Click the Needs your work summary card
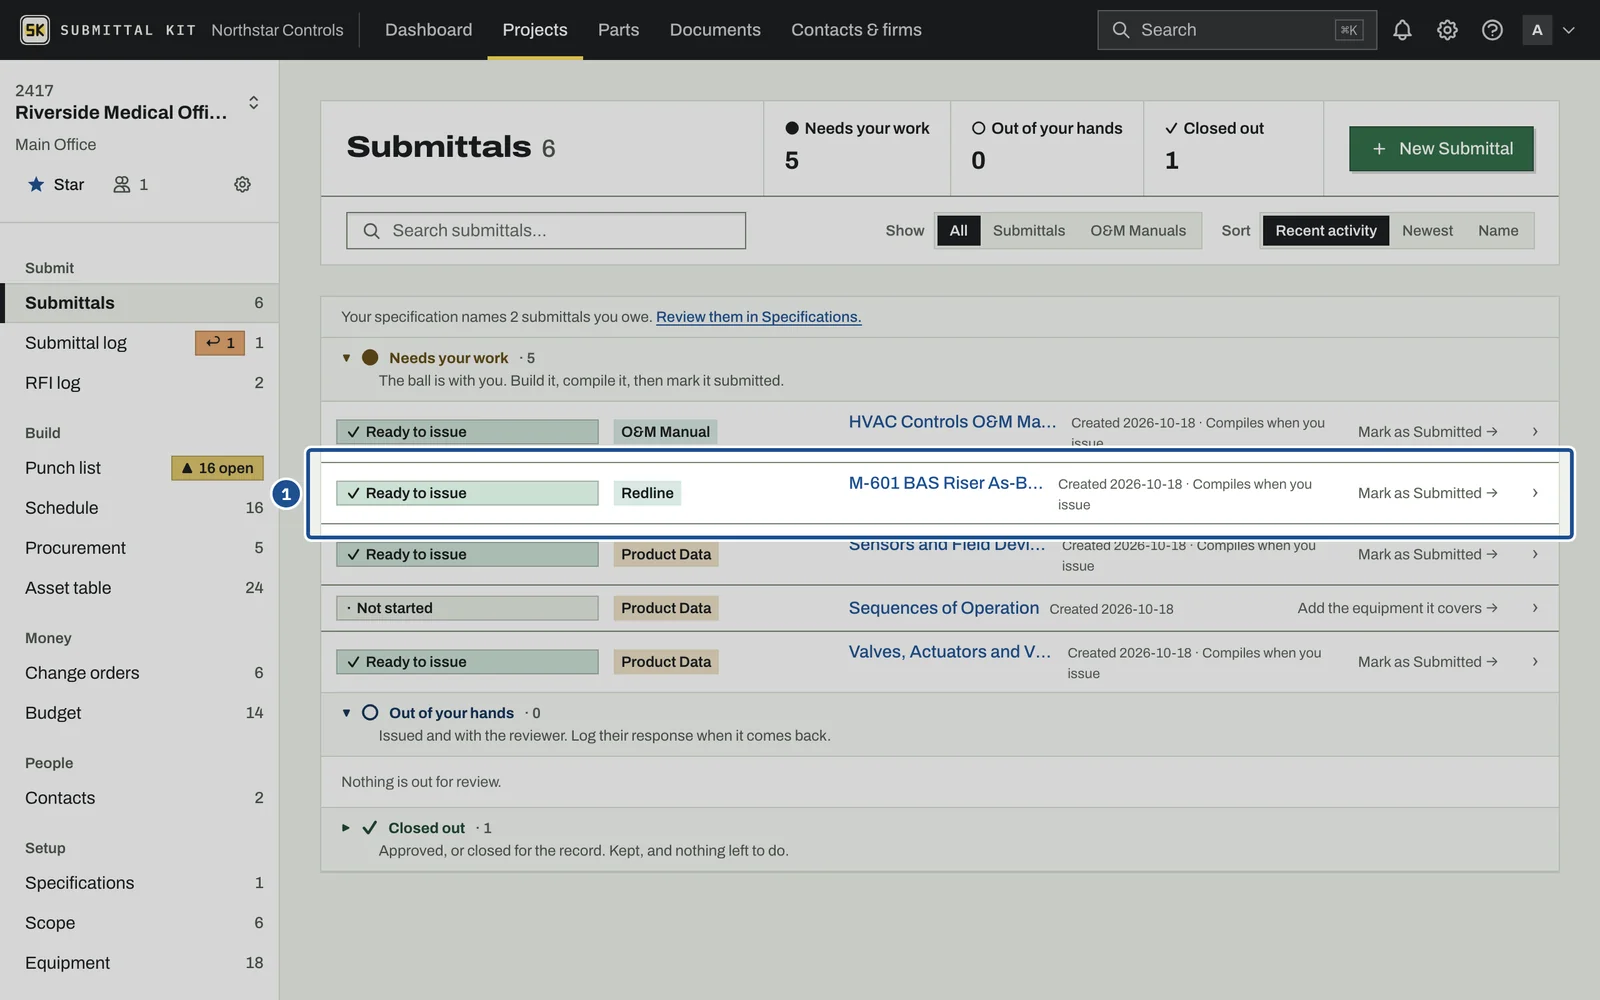Viewport: 1600px width, 1000px height. point(857,148)
